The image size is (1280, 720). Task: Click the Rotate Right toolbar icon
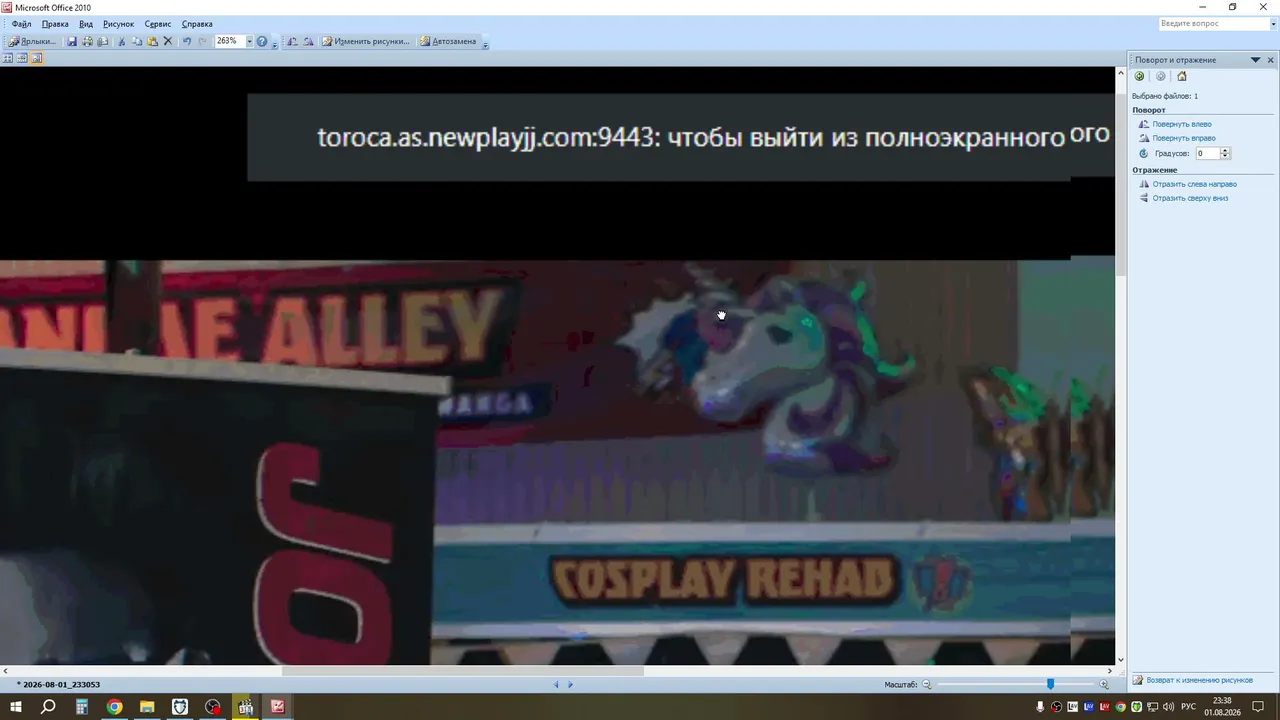(308, 41)
